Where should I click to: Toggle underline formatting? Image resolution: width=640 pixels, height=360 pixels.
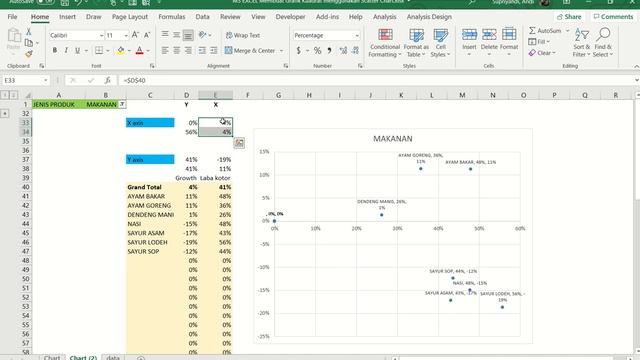point(77,51)
